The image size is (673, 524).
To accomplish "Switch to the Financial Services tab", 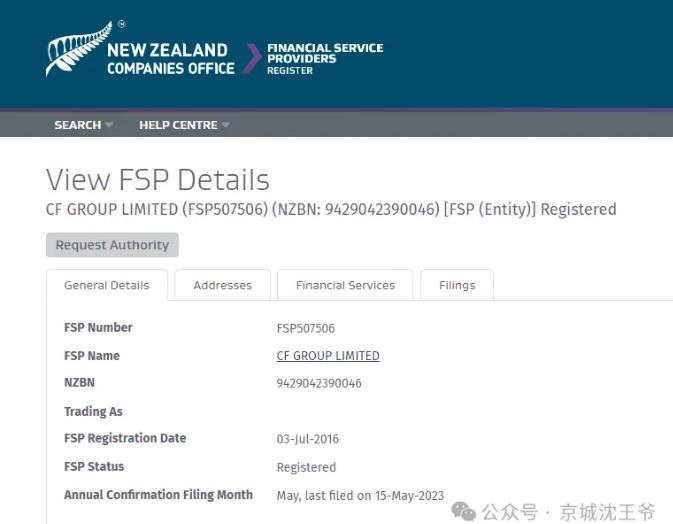I will coord(345,285).
